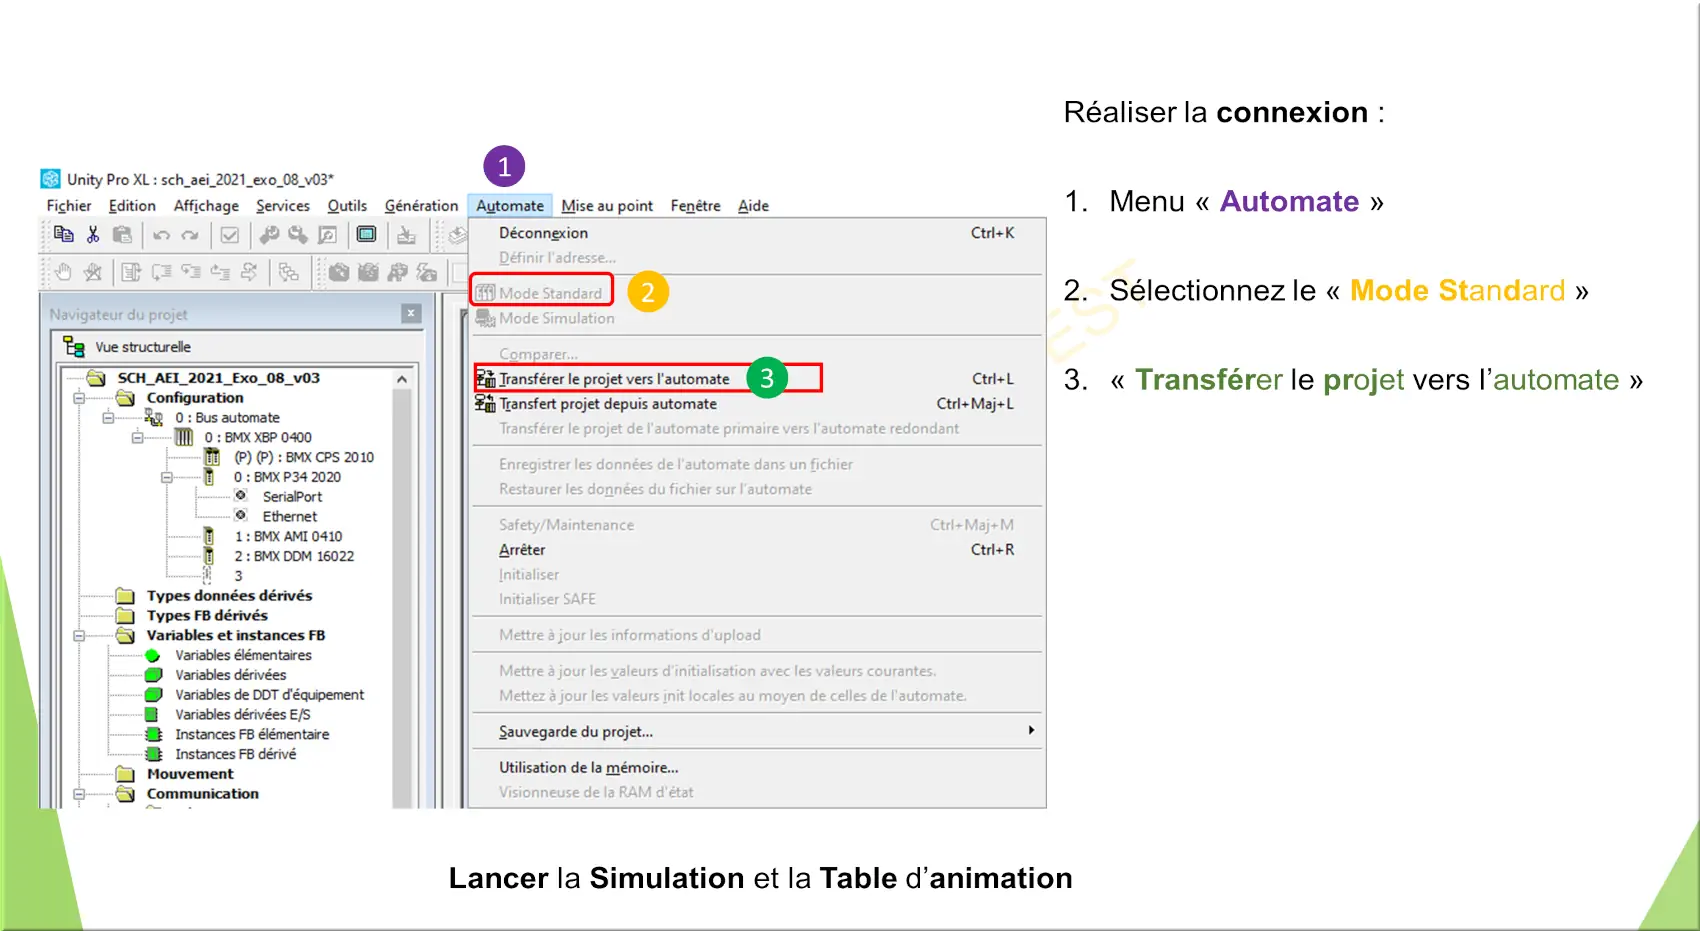Click the crossed hand (clear breakpoint) icon
This screenshot has height=931, width=1700.
click(93, 271)
